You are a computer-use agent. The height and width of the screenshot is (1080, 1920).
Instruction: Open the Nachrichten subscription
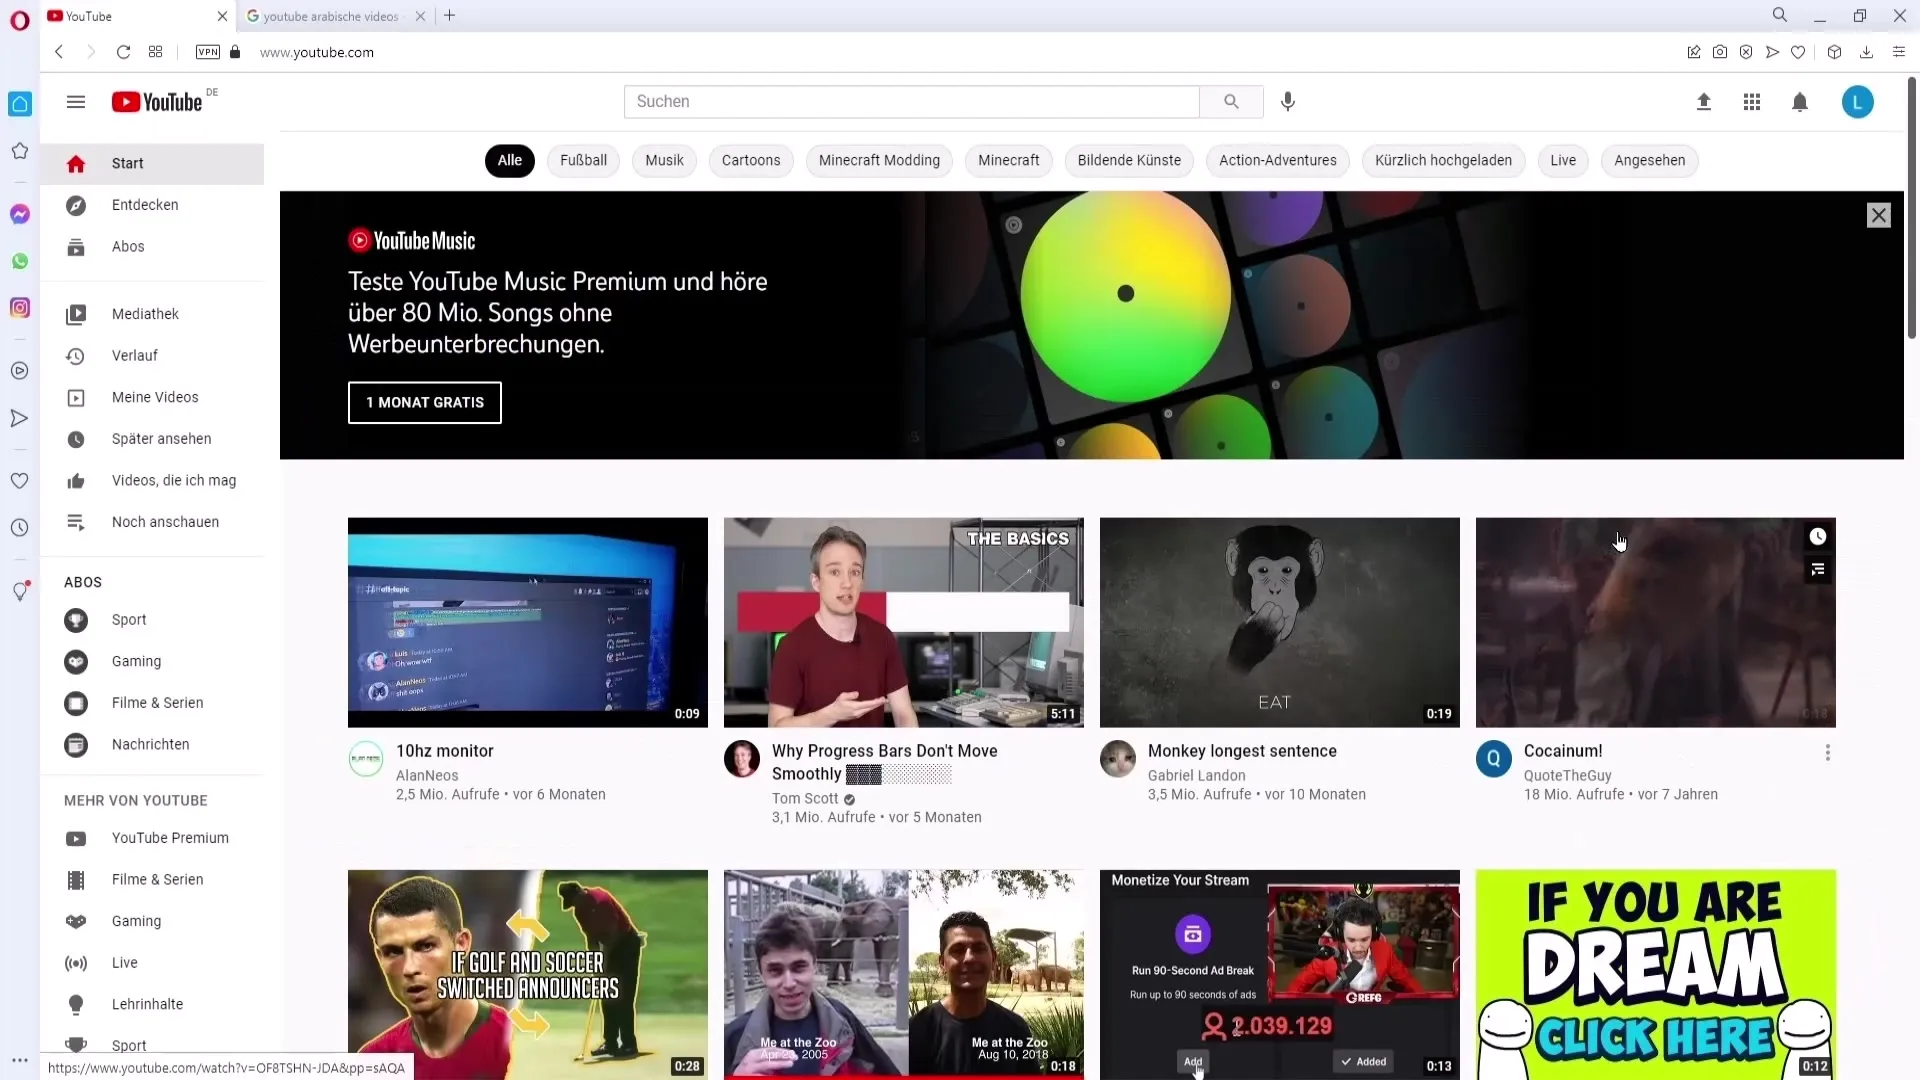click(152, 745)
